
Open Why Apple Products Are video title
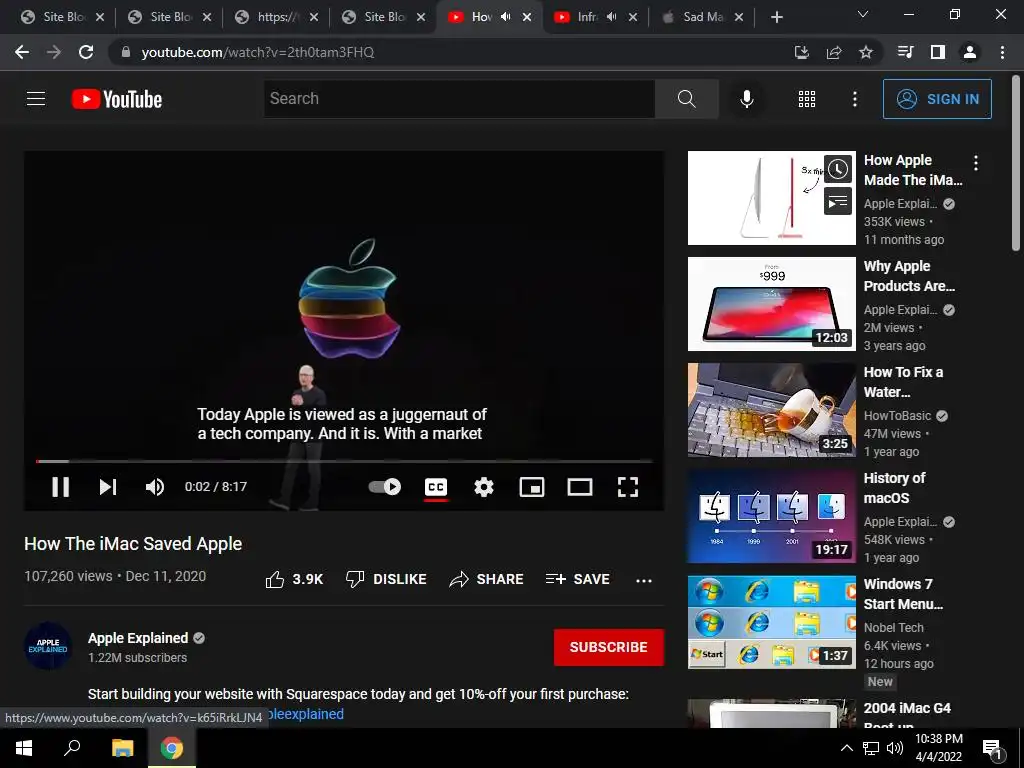[909, 276]
